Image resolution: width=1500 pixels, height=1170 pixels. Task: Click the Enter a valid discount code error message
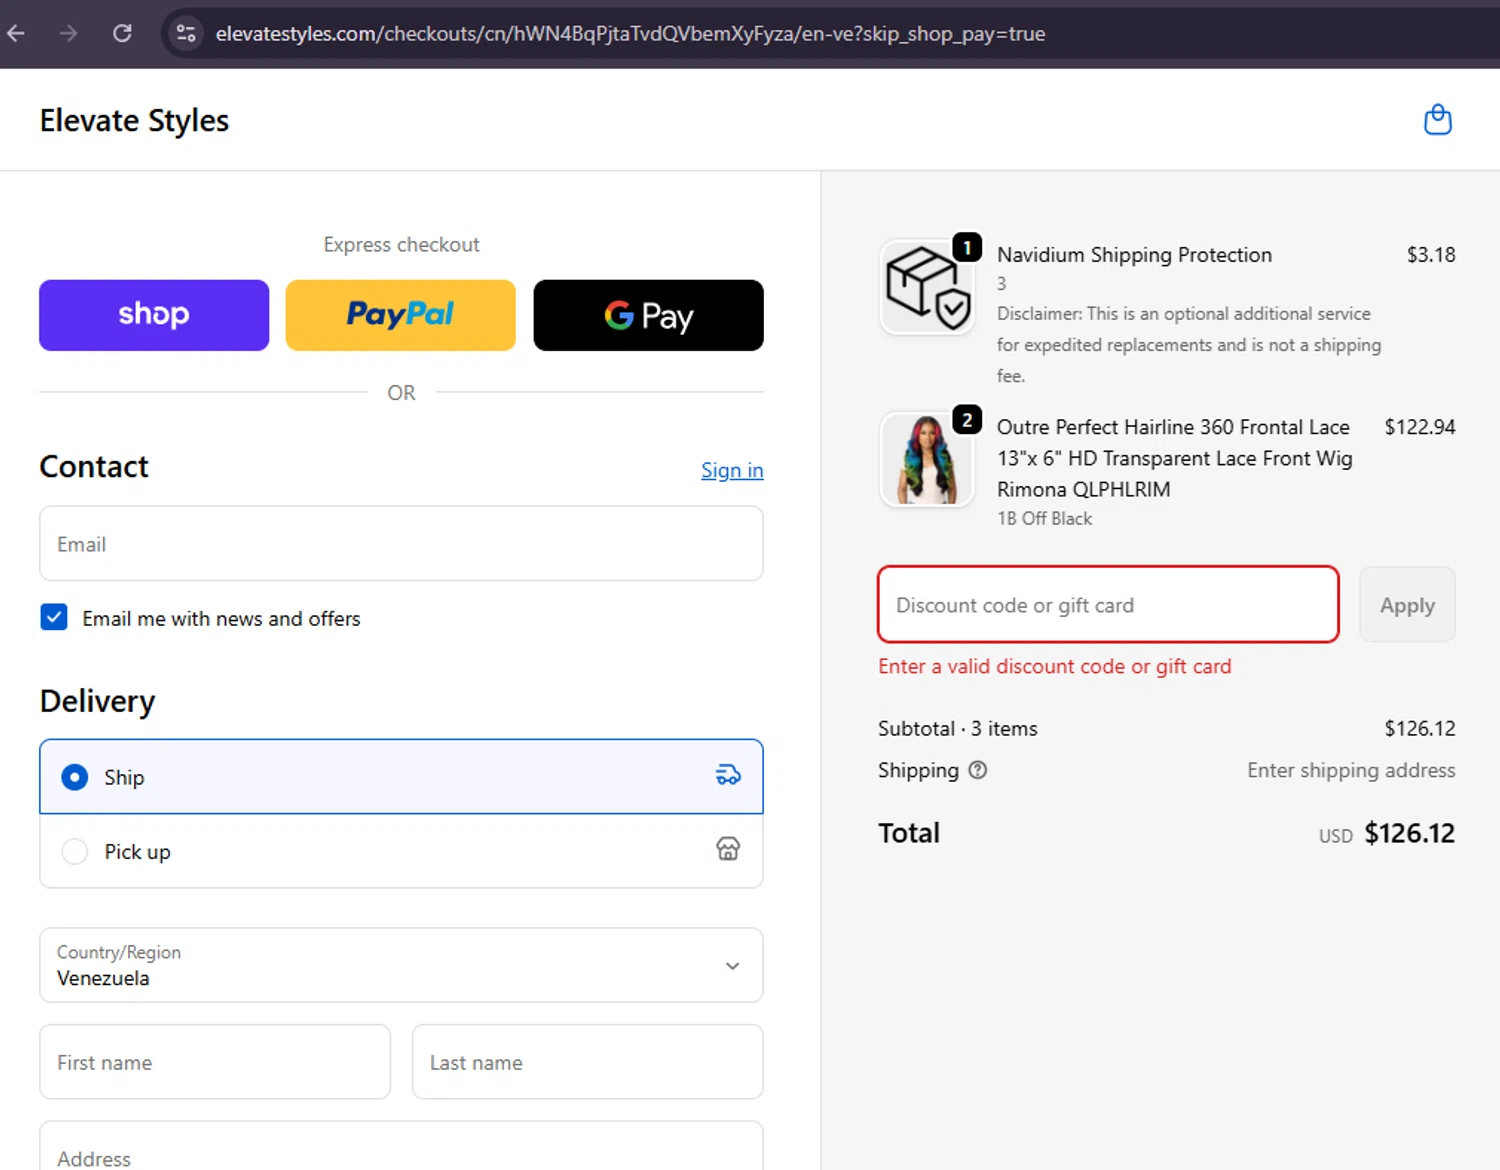click(x=1055, y=666)
